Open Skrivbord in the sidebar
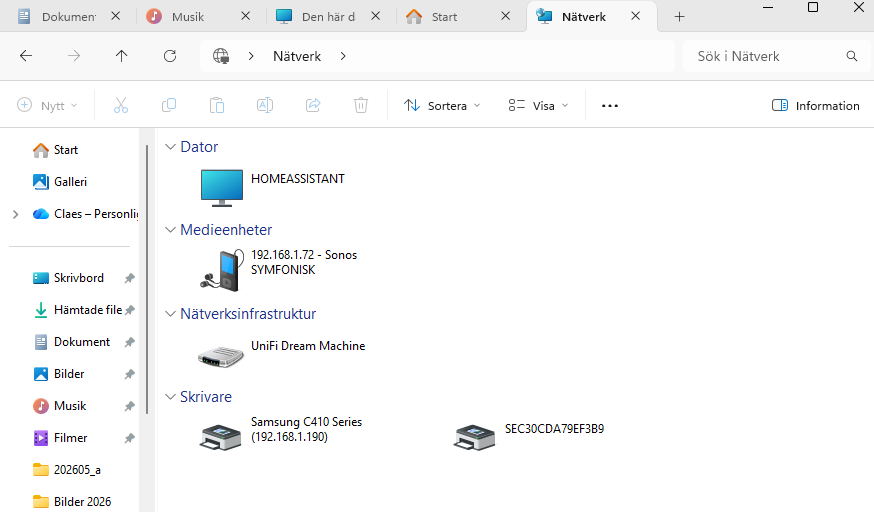The width and height of the screenshot is (874, 512). point(79,278)
